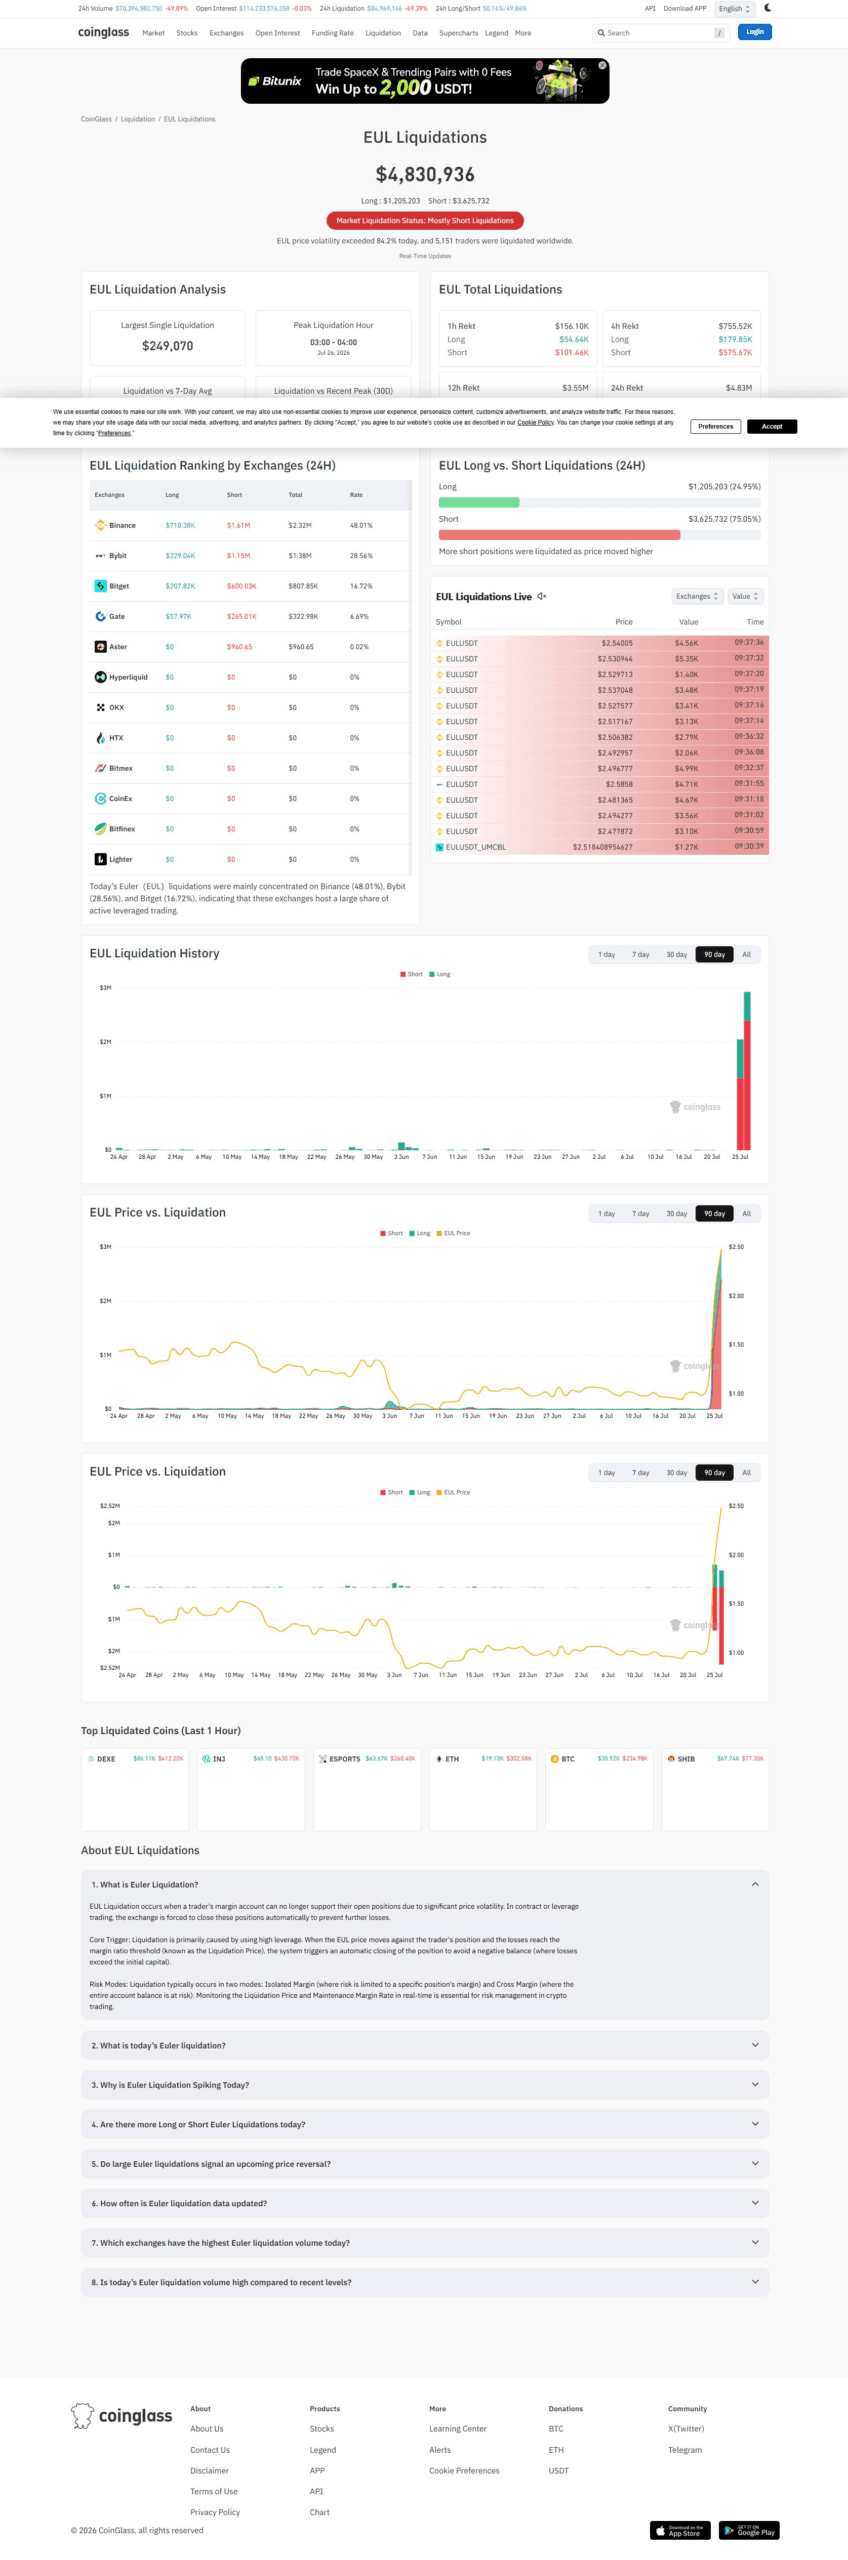
Task: Click the BTC coin icon
Action: [x=554, y=1758]
